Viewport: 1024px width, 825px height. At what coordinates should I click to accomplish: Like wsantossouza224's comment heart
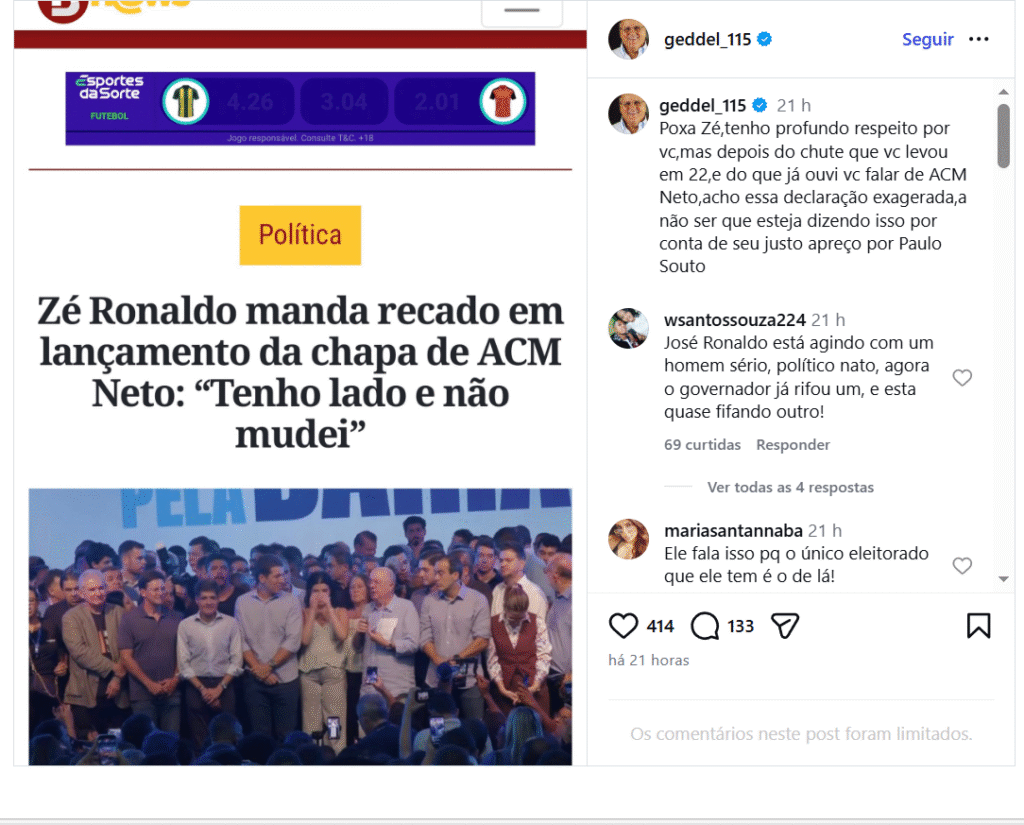[x=962, y=378]
